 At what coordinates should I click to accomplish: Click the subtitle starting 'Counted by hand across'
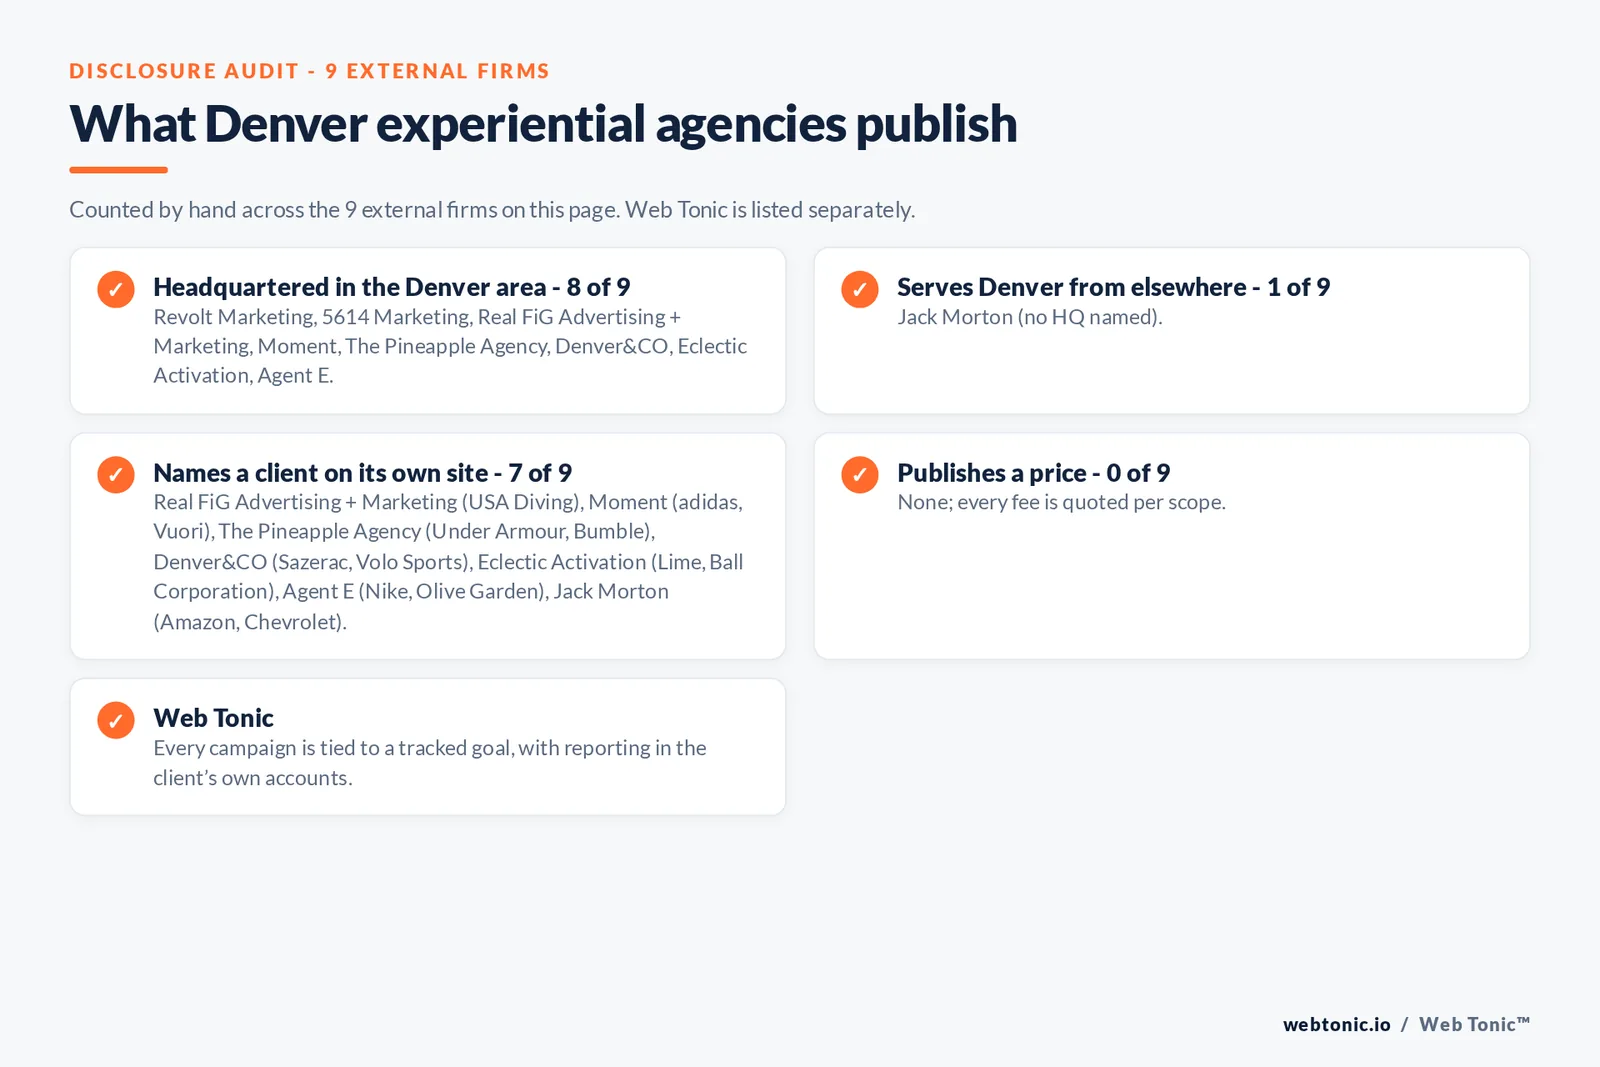492,210
